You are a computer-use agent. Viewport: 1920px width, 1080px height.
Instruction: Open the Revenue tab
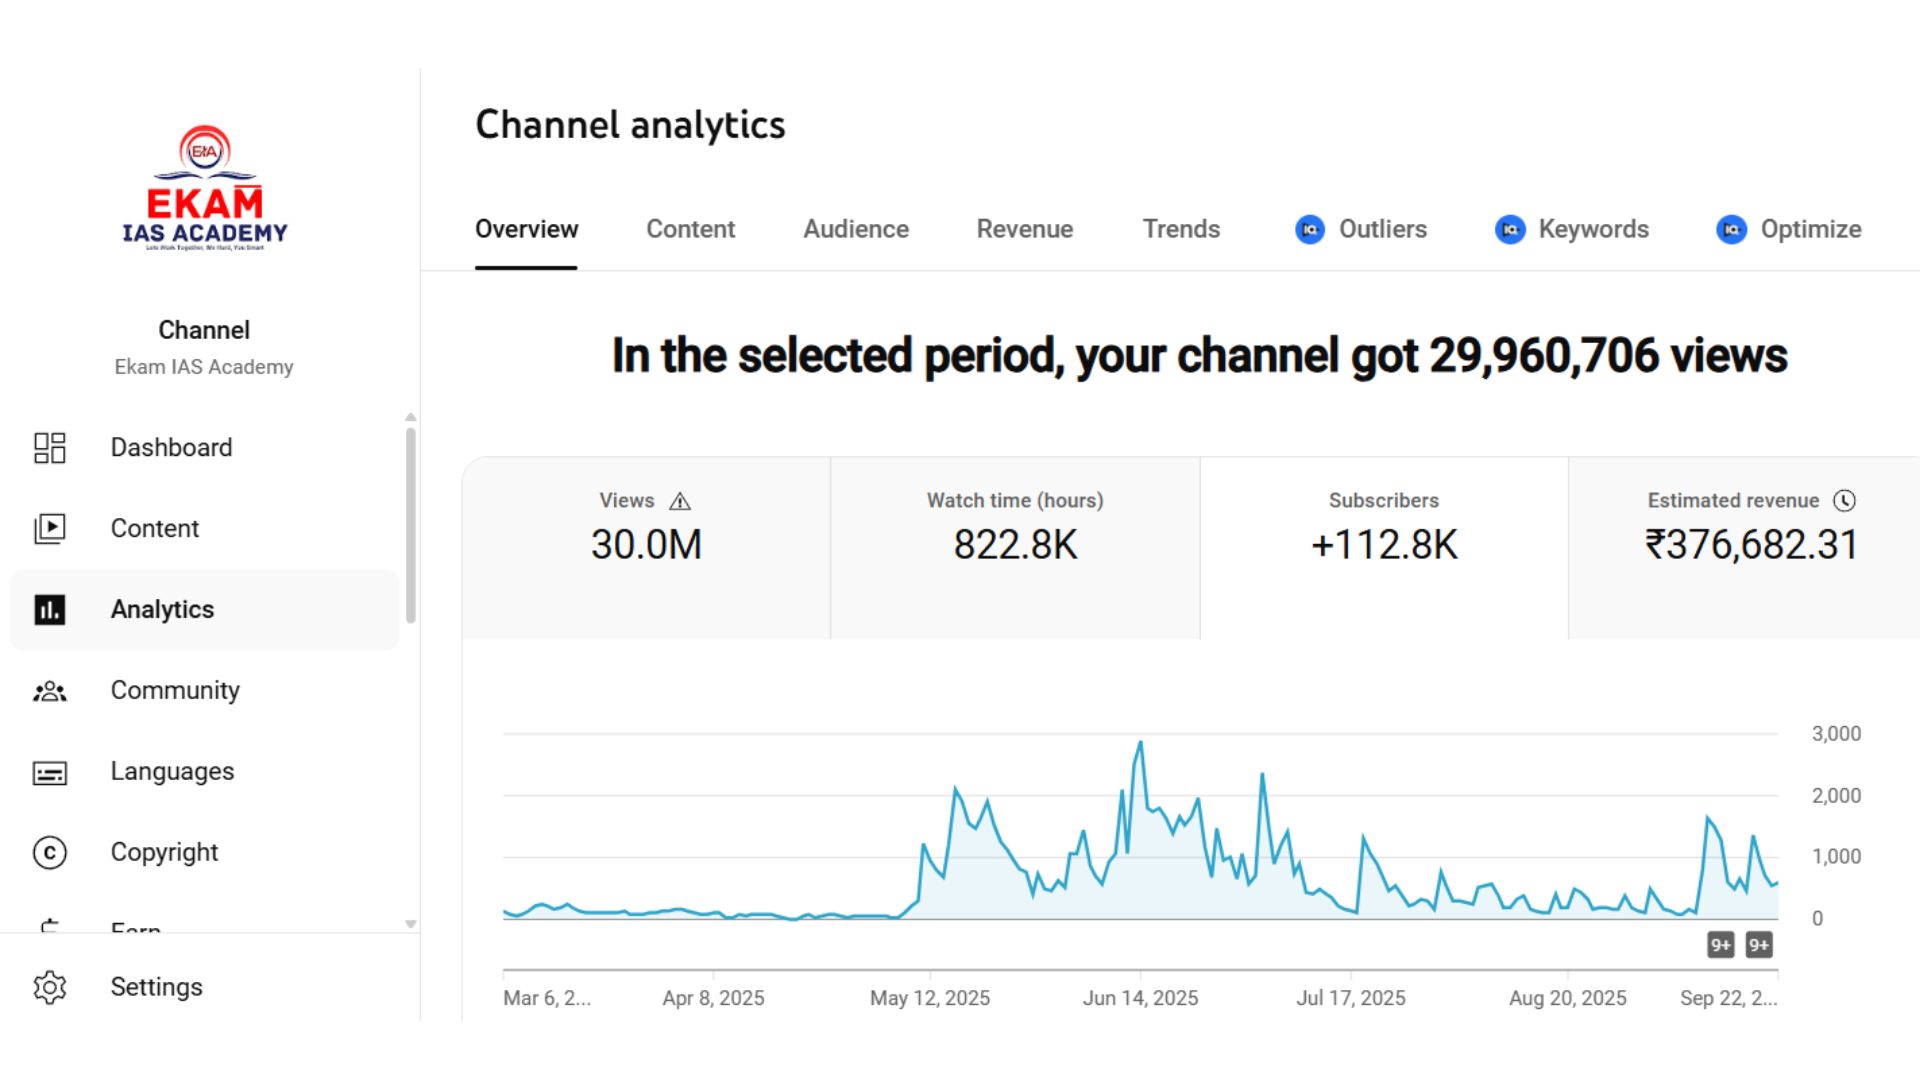point(1025,230)
